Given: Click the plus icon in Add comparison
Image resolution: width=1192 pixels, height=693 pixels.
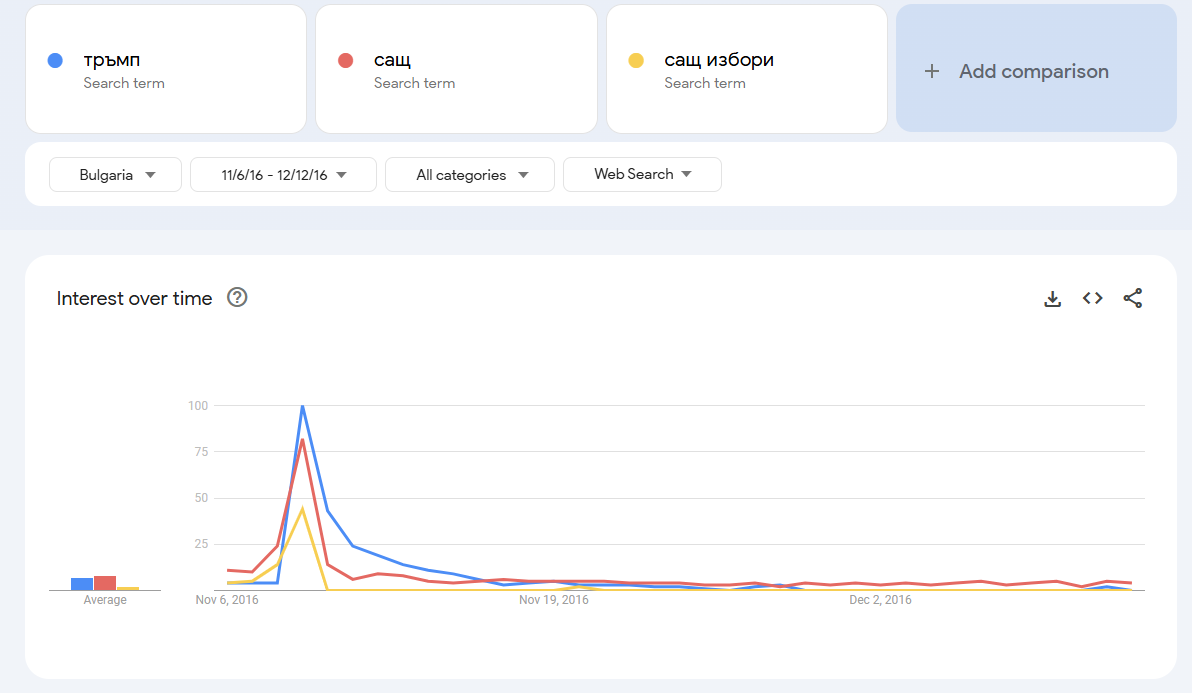Looking at the screenshot, I should [x=932, y=71].
